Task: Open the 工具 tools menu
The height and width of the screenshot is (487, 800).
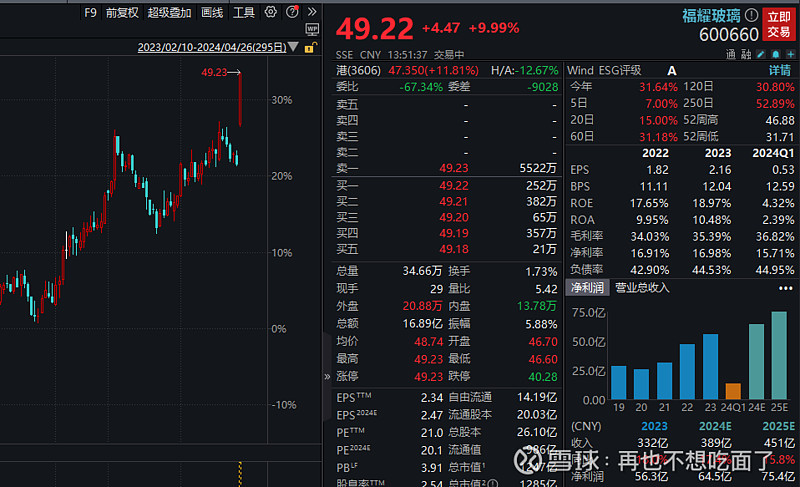Action: pos(244,12)
